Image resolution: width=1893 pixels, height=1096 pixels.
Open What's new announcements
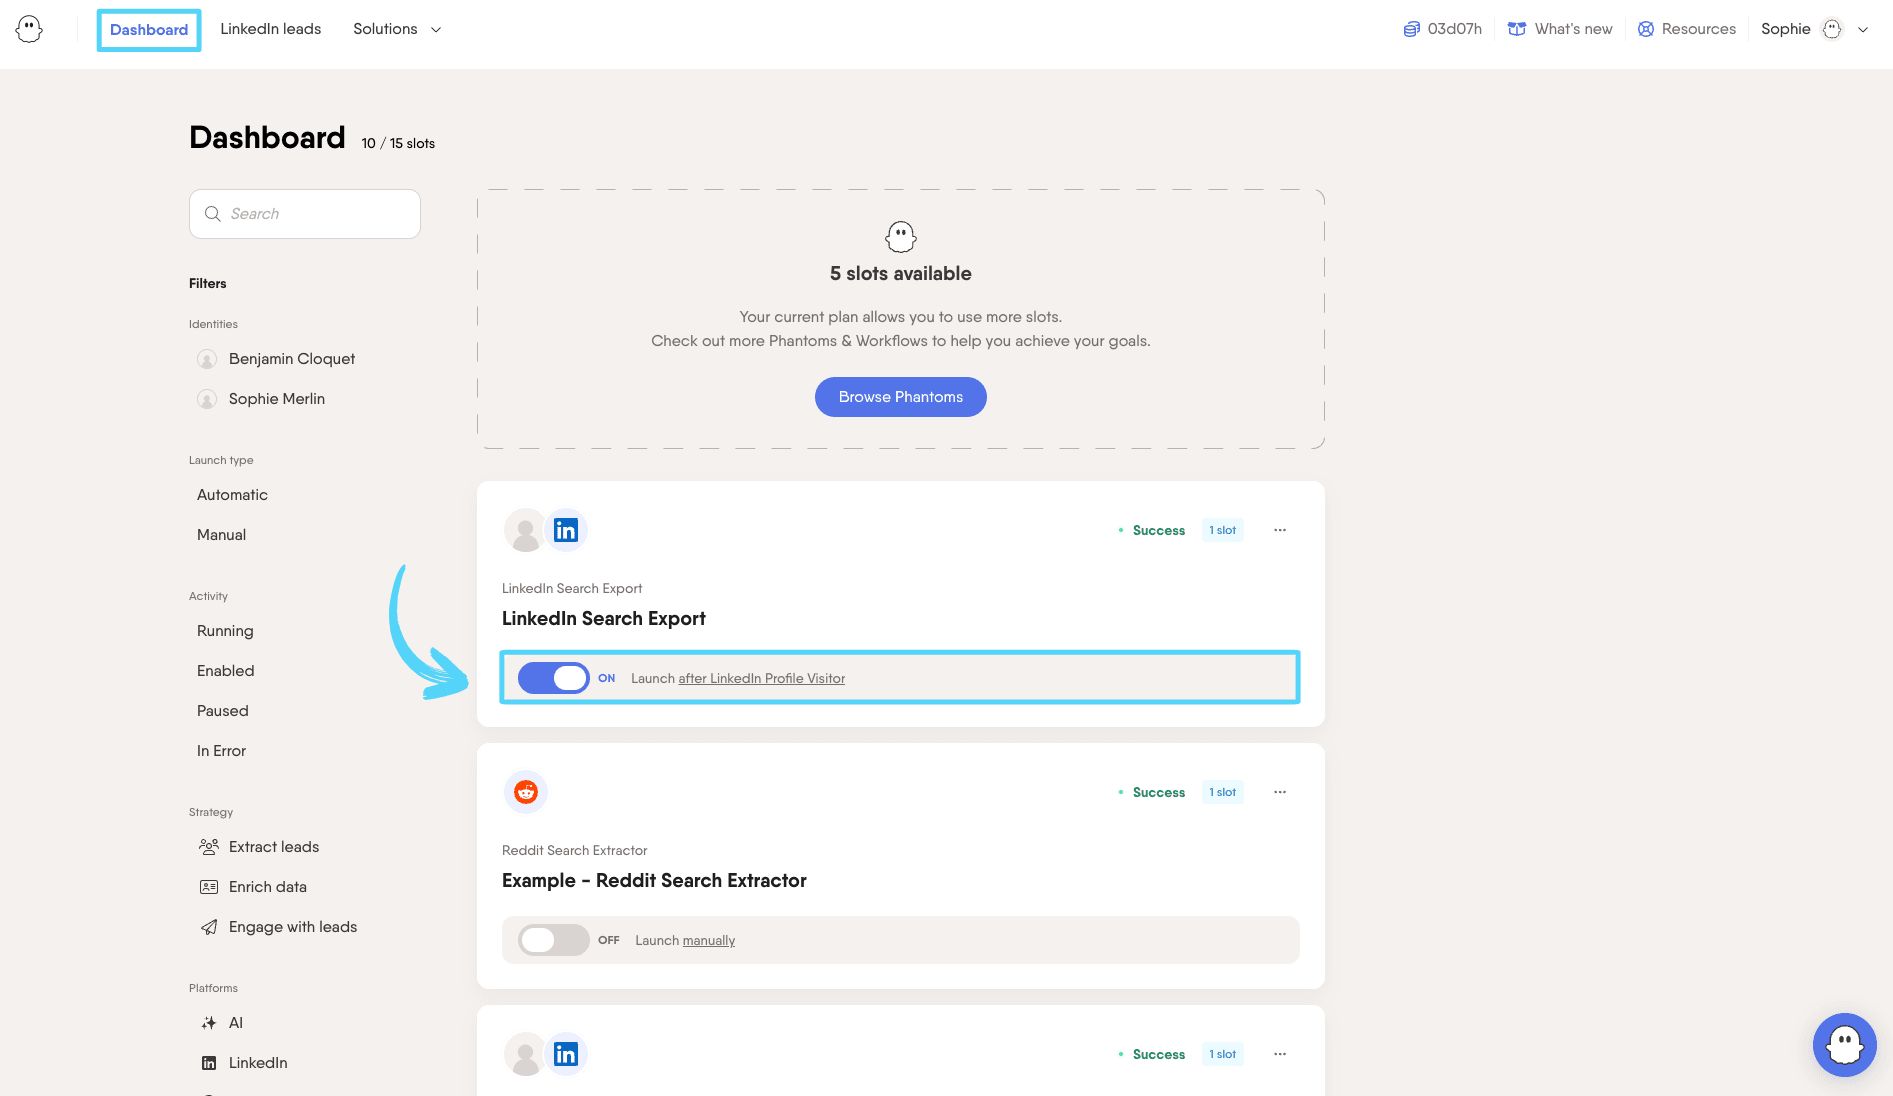pyautogui.click(x=1560, y=29)
